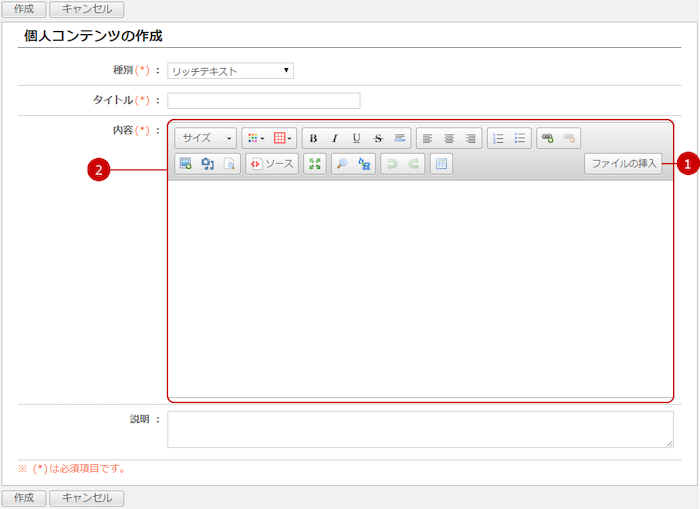Open the text color picker dropdown
This screenshot has height=509, width=700.
(x=256, y=138)
